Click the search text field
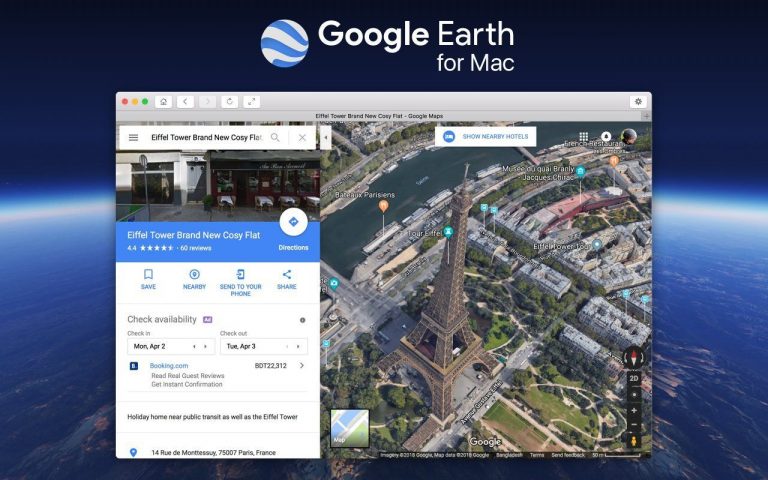Screen dimensions: 768x480 pyautogui.click(x=207, y=138)
